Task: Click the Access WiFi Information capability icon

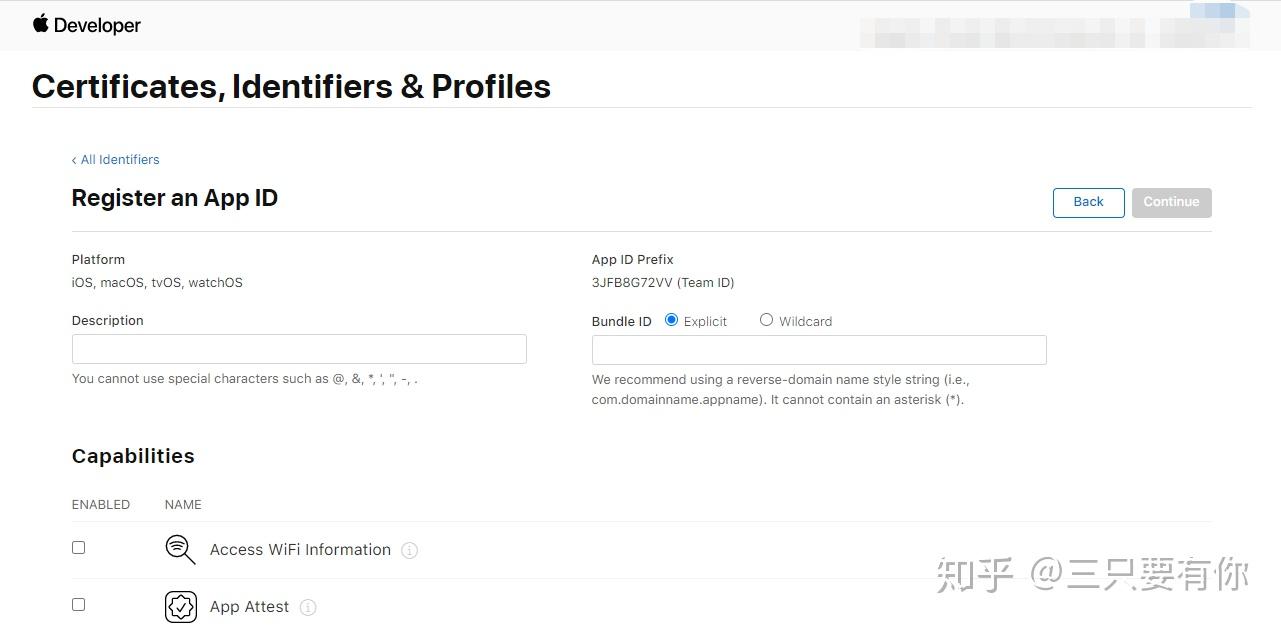Action: point(180,549)
